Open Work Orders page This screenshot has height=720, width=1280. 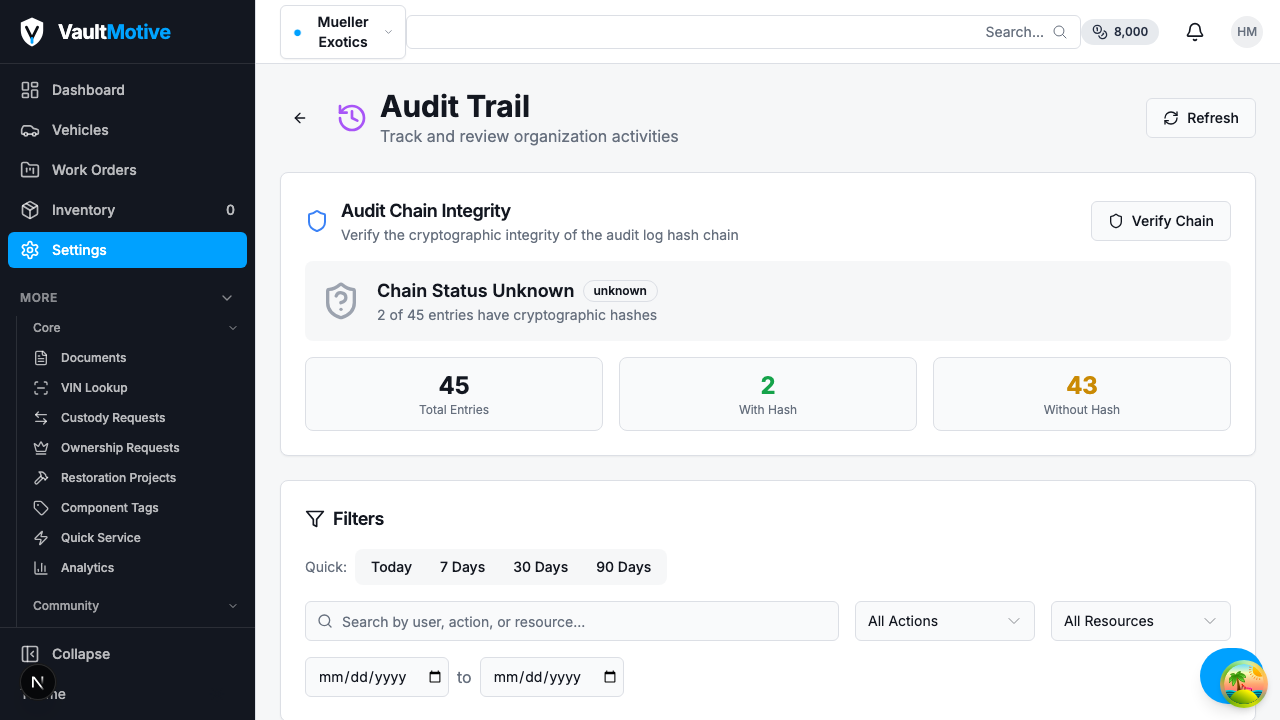127,170
